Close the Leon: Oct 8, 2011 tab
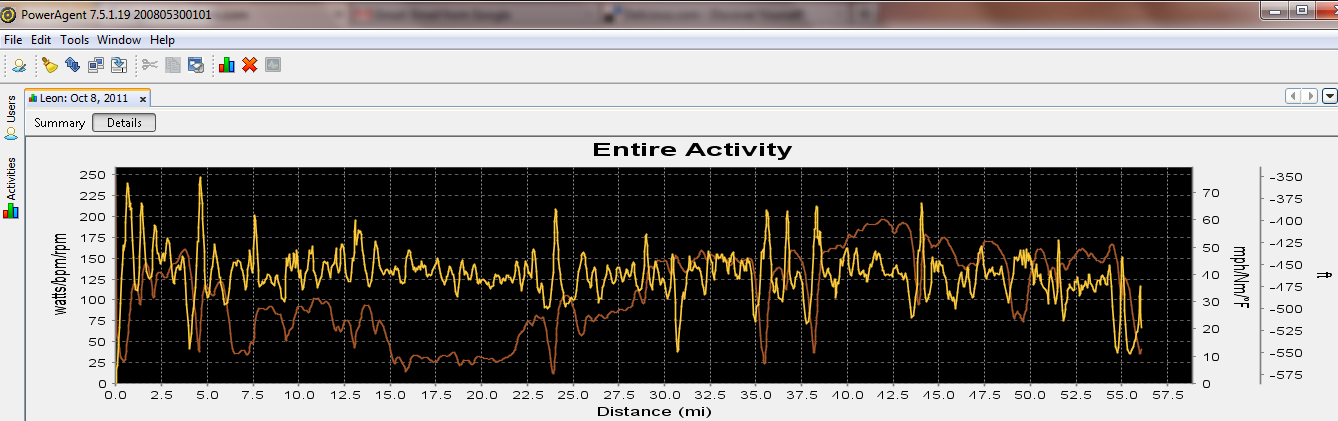 [x=143, y=99]
